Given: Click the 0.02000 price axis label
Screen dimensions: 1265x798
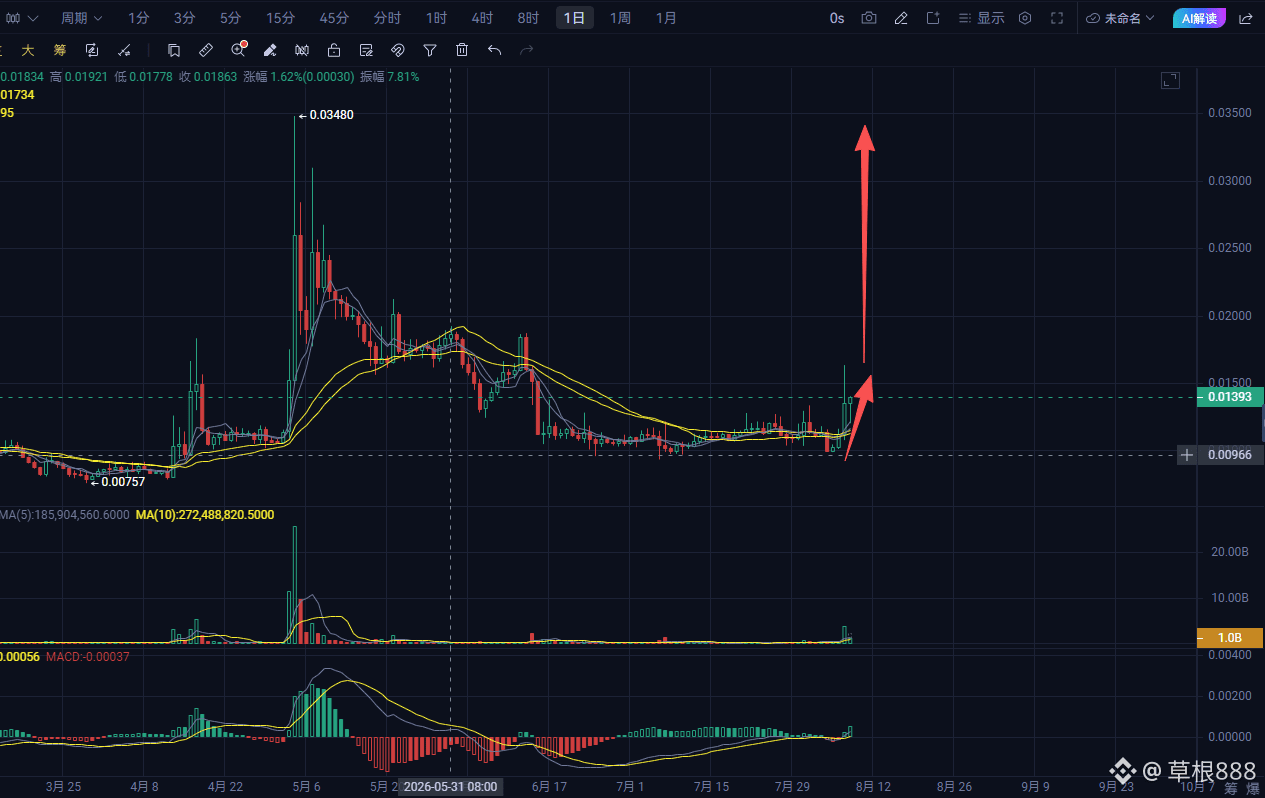Looking at the screenshot, I should tap(1229, 316).
